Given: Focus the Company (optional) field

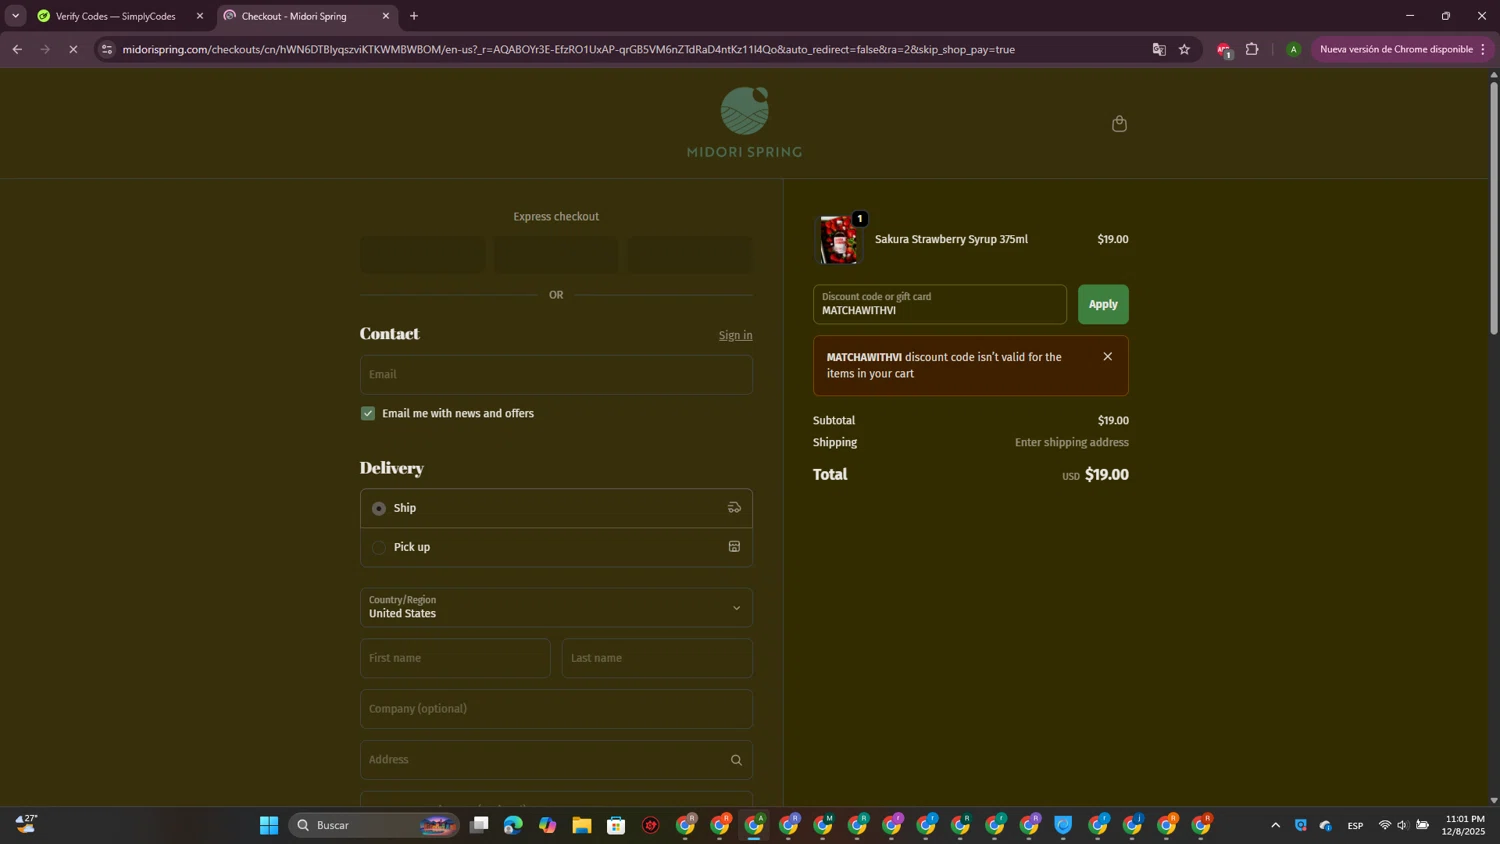Looking at the screenshot, I should pyautogui.click(x=556, y=709).
